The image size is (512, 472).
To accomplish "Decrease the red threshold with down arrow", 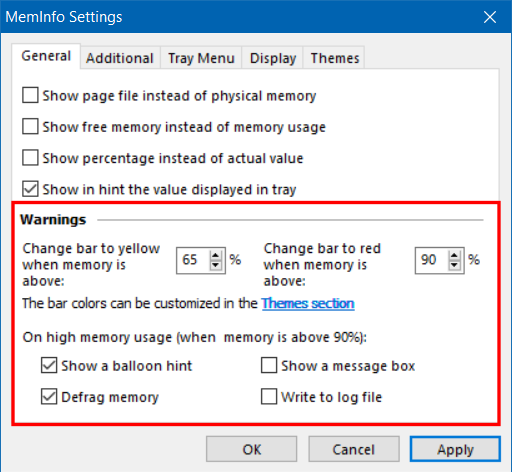I will pyautogui.click(x=454, y=265).
